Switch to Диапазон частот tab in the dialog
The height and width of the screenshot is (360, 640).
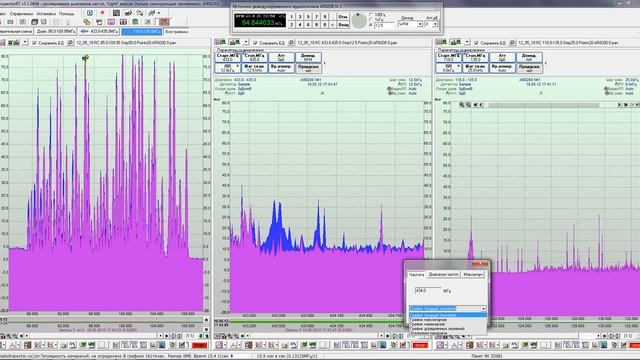pos(443,275)
